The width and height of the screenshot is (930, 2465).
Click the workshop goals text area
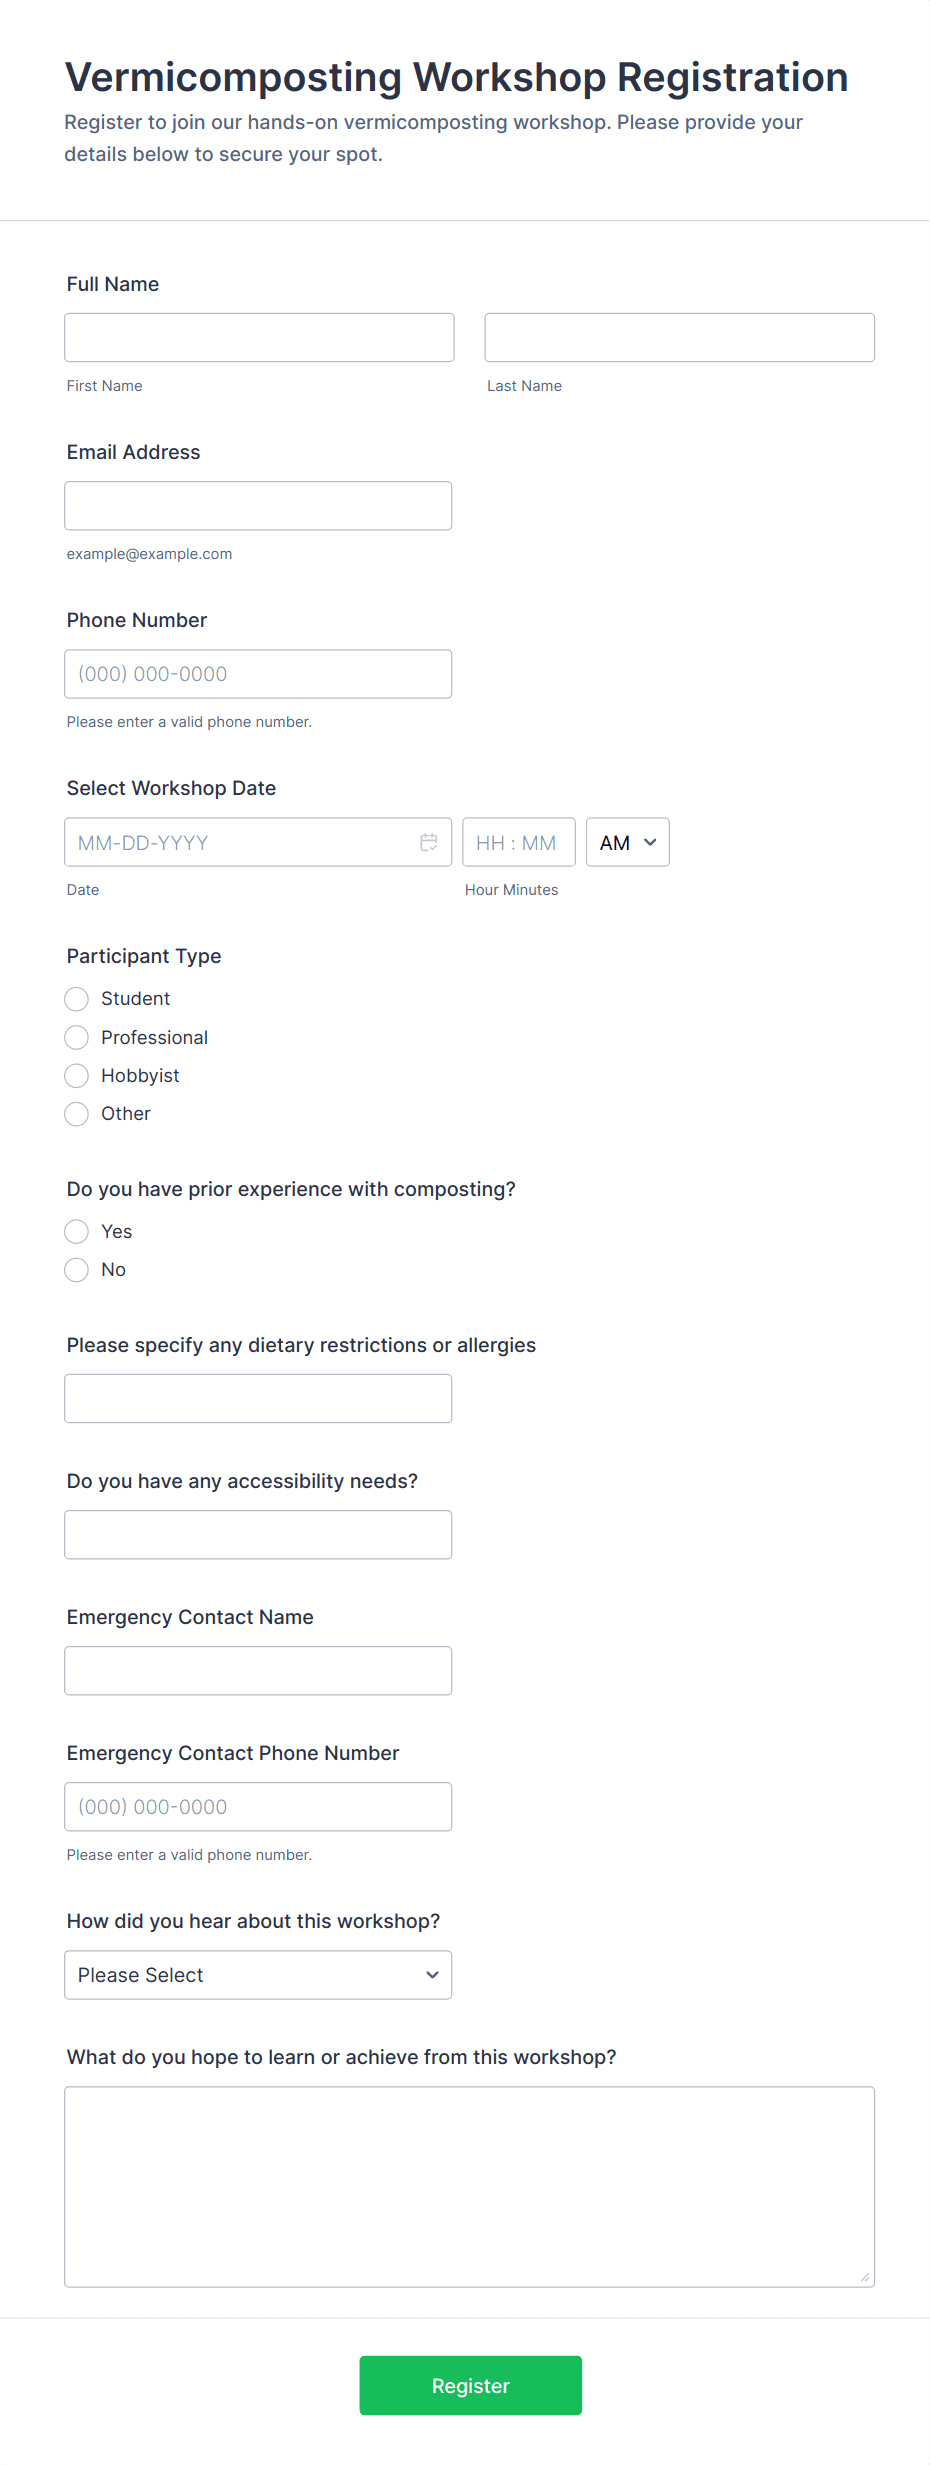469,2185
